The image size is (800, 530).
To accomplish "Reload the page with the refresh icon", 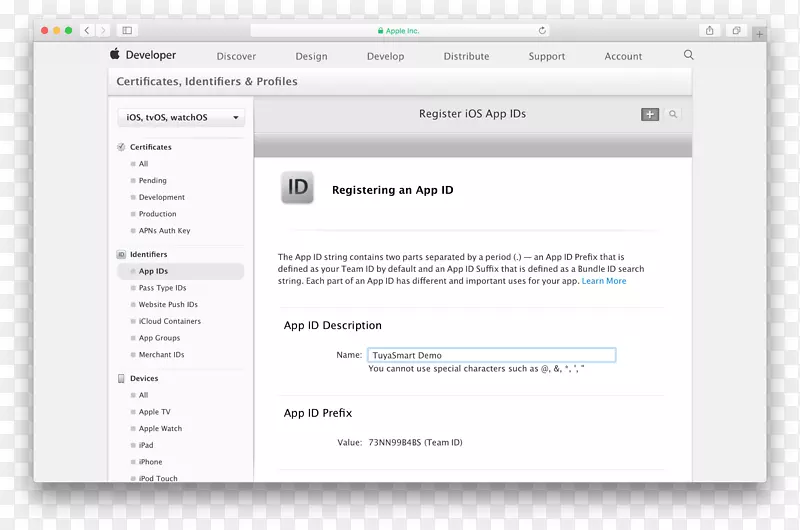I will click(x=542, y=31).
